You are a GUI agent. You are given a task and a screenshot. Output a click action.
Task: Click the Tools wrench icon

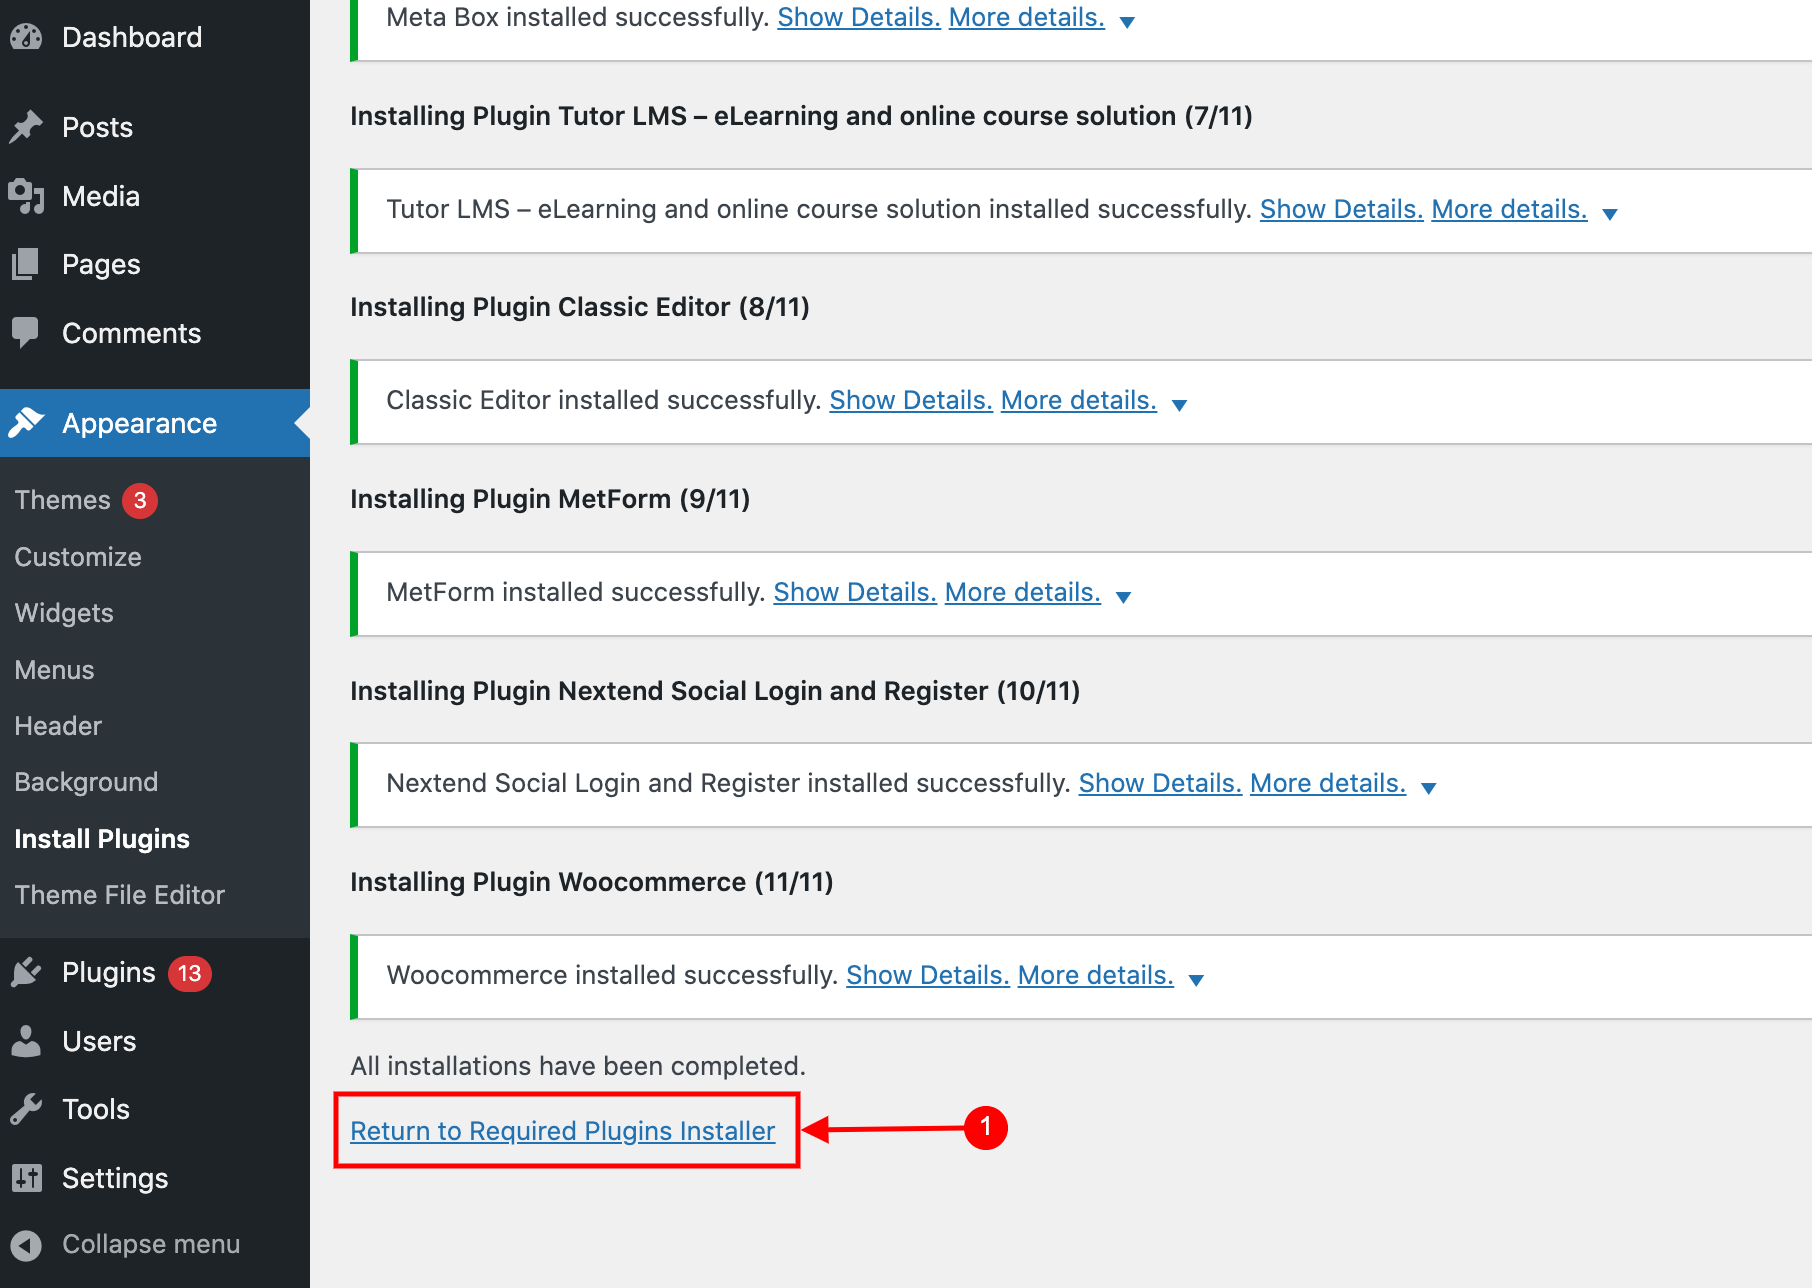coord(27,1109)
